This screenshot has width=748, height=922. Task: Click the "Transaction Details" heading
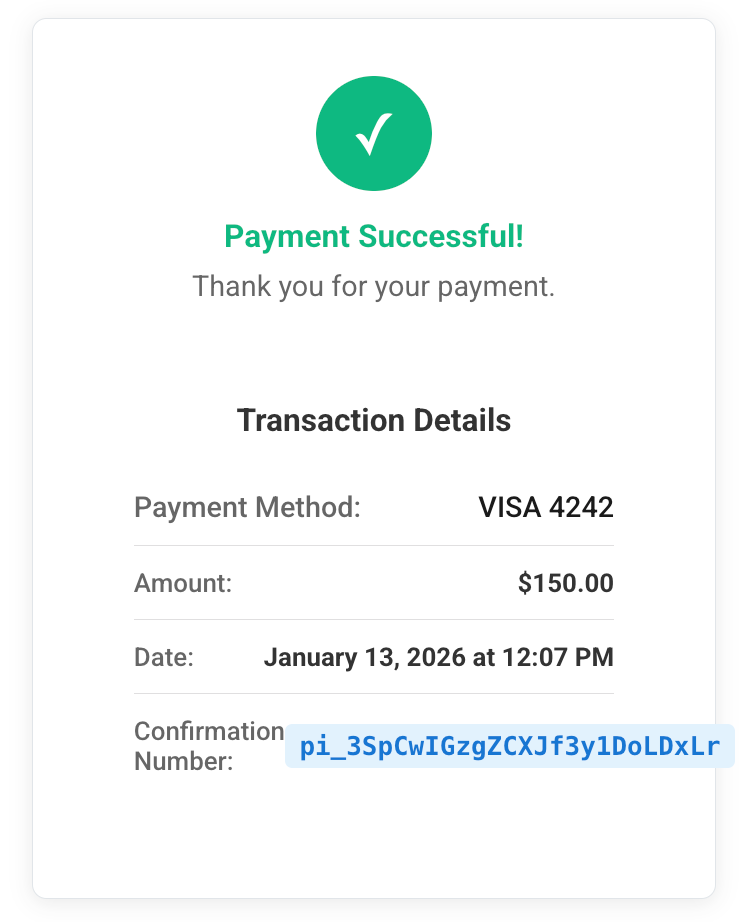[374, 420]
